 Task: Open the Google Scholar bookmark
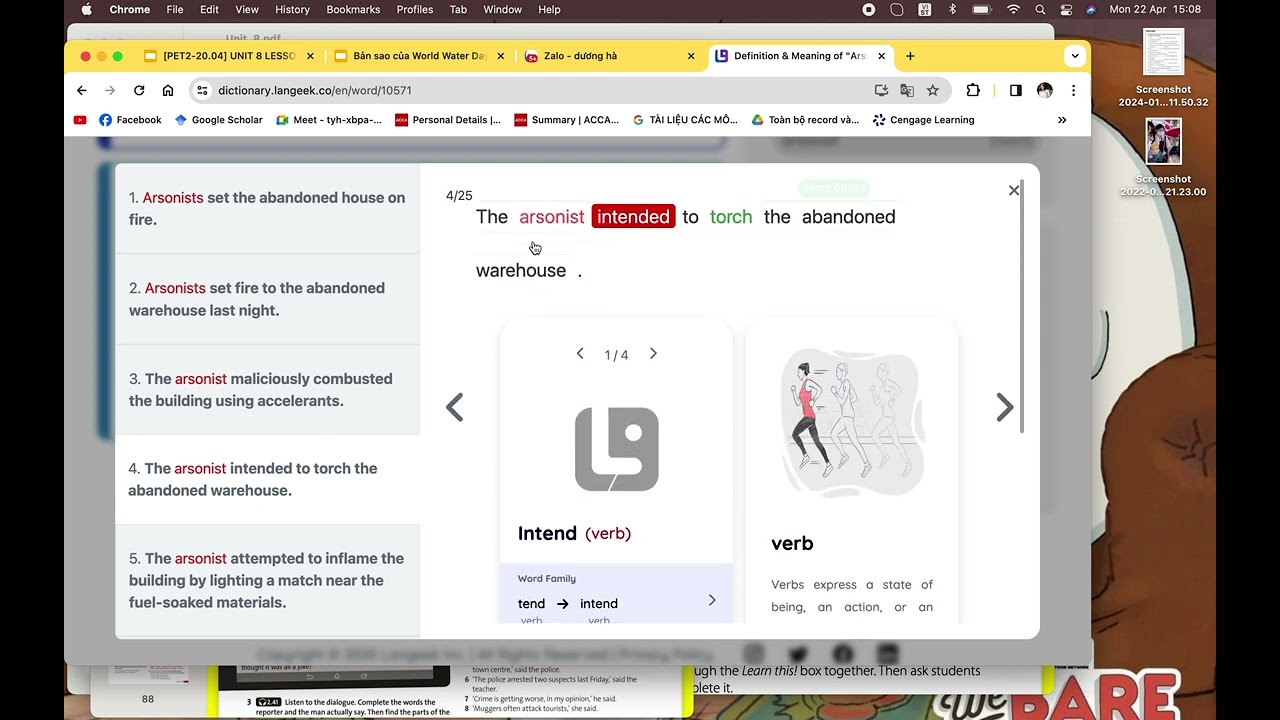[218, 120]
